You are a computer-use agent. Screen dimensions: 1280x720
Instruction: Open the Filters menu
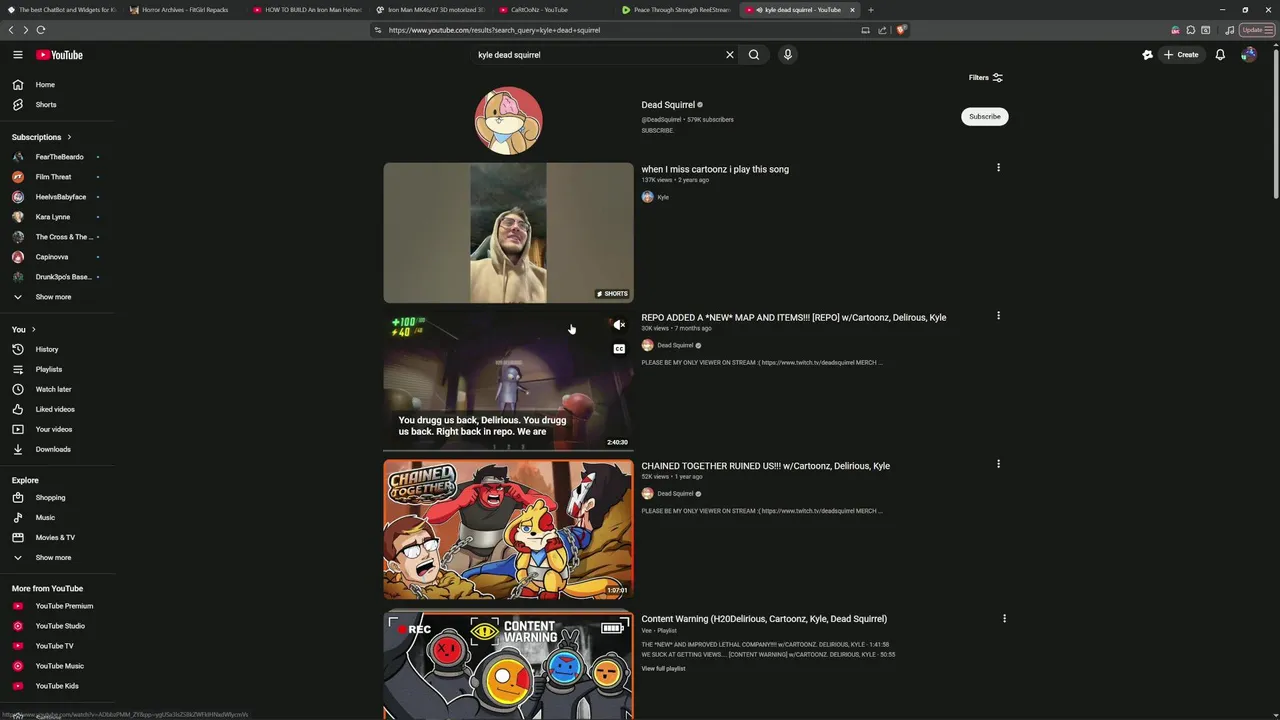point(985,77)
